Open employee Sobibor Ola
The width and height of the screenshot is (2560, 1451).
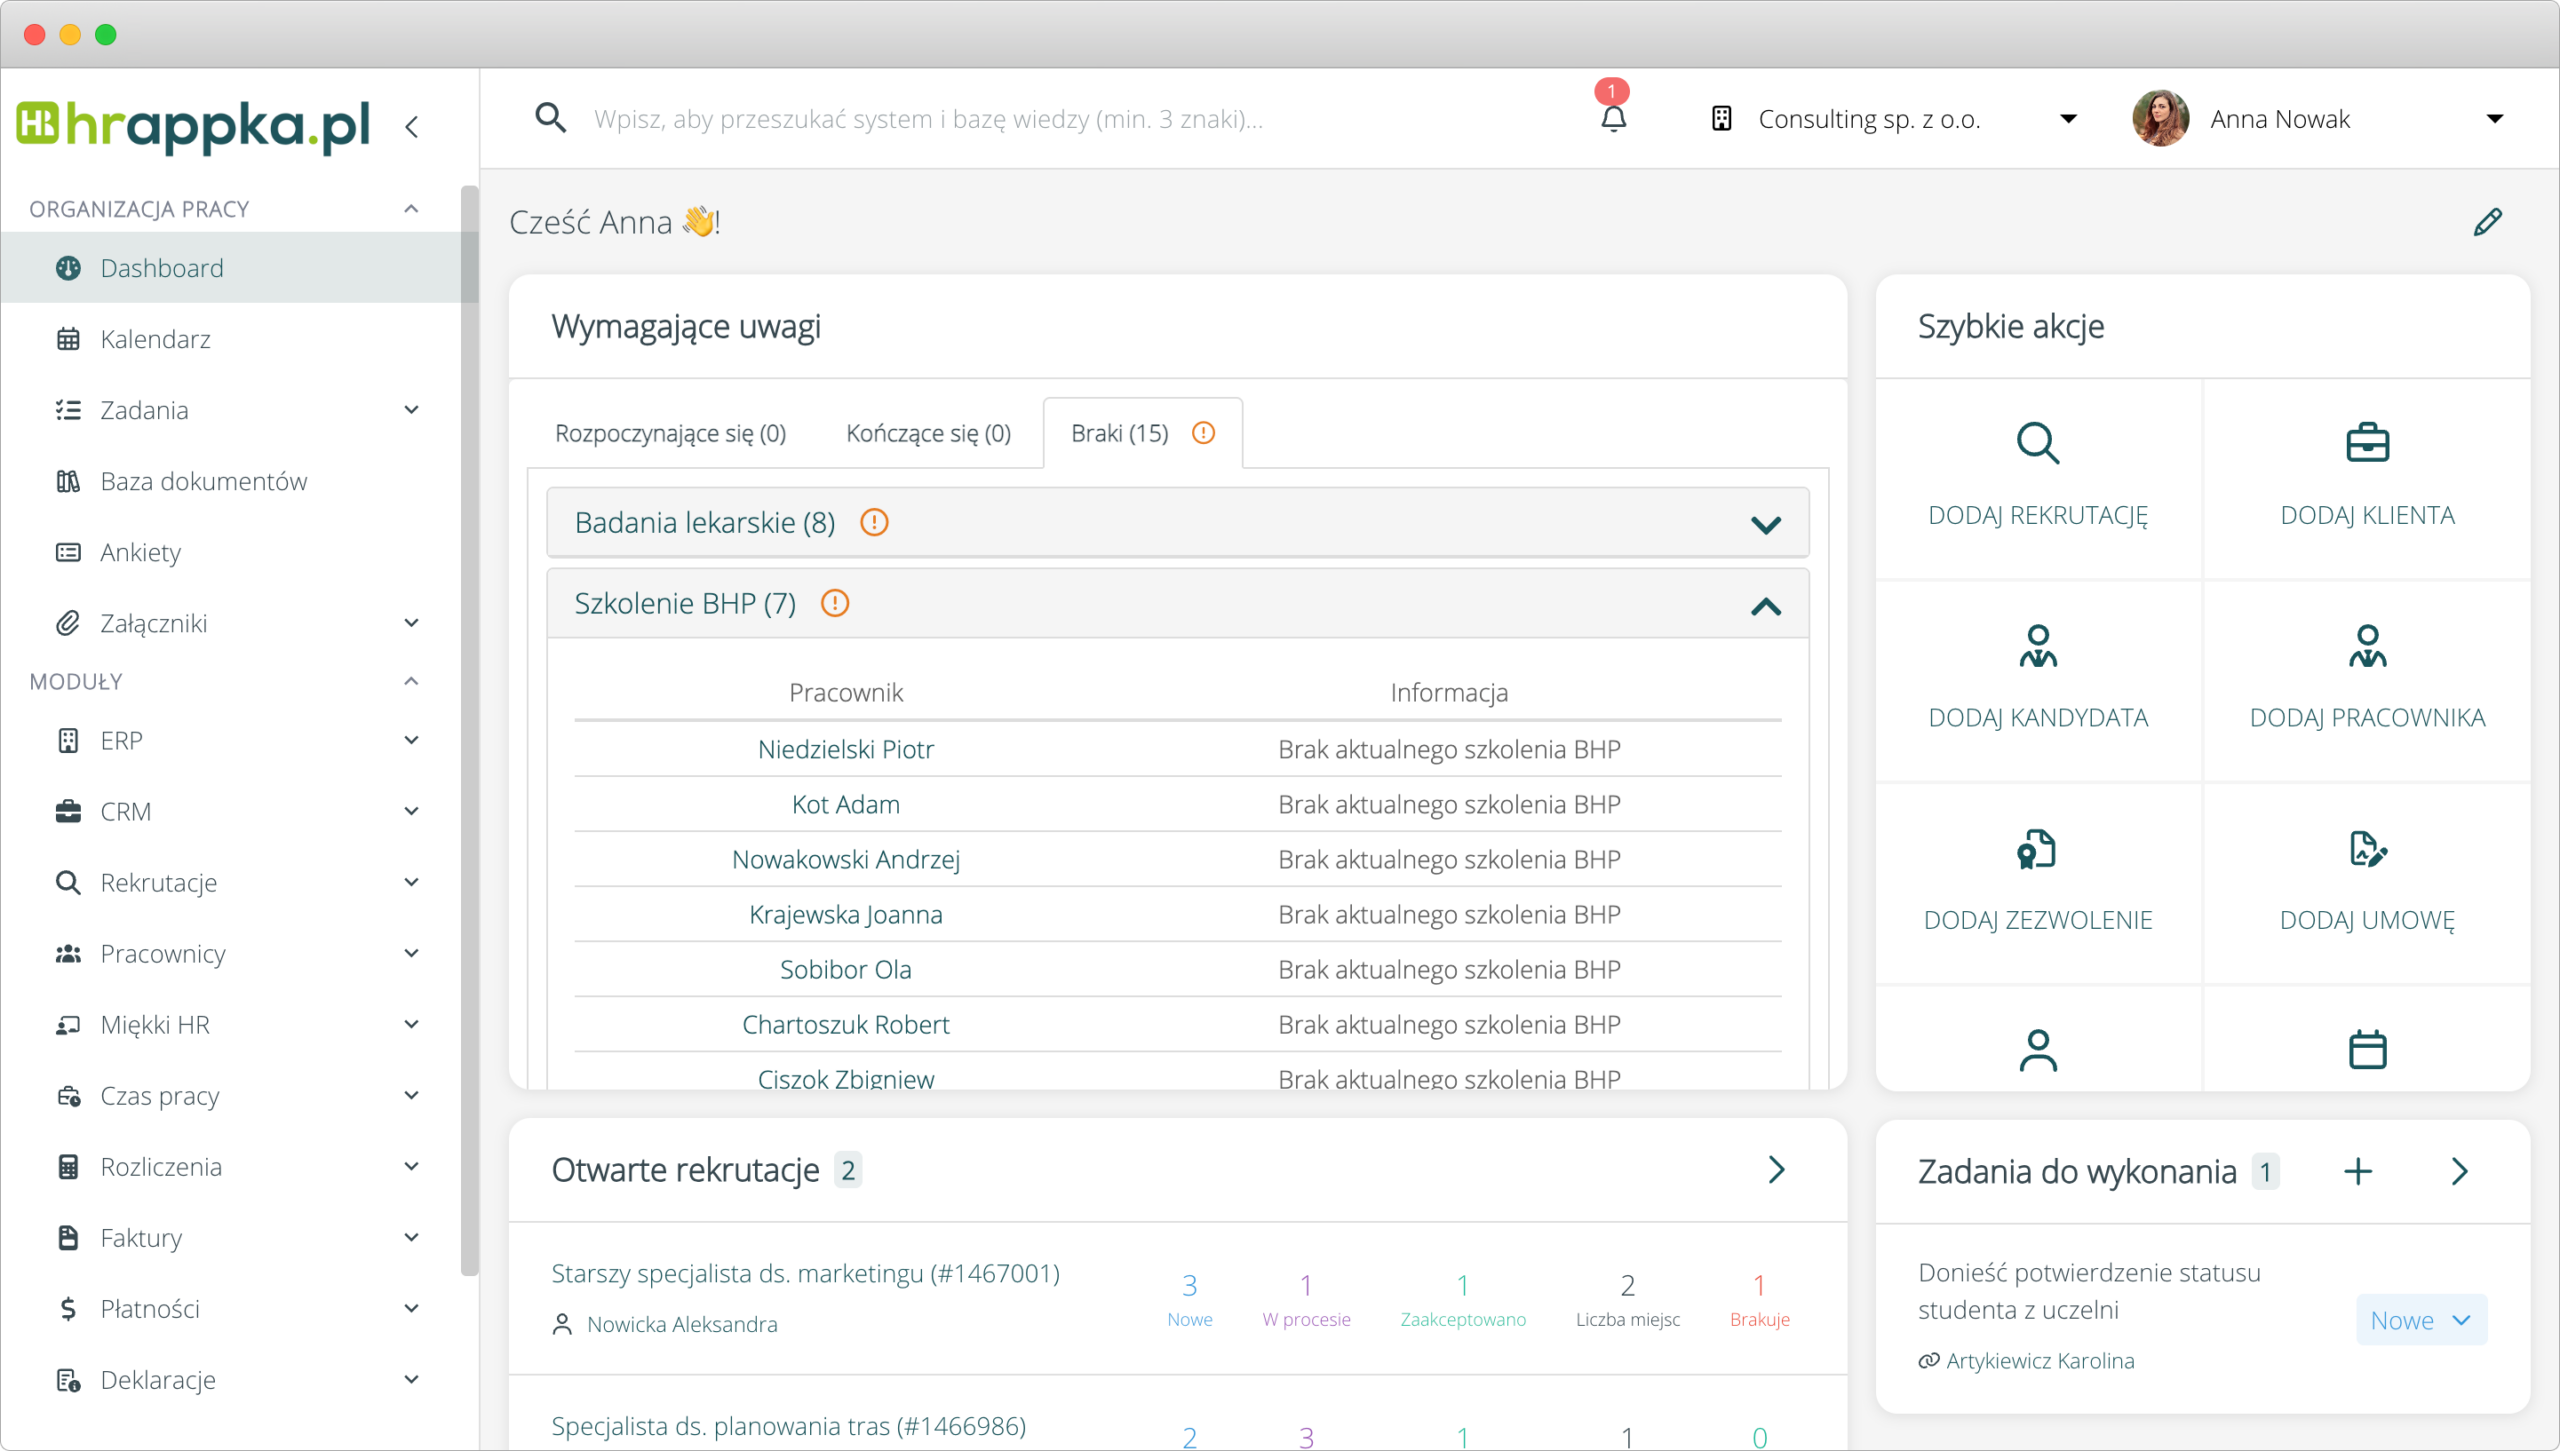(845, 969)
